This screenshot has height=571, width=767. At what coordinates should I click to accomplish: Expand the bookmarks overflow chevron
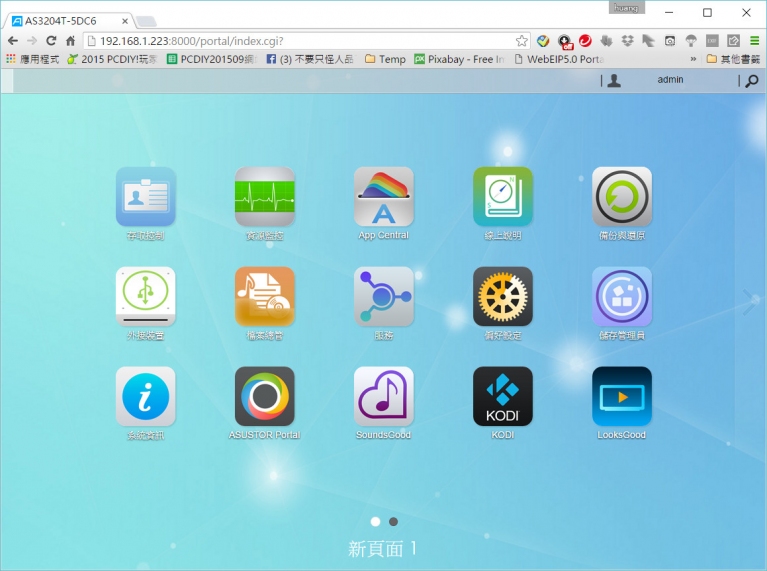[693, 59]
